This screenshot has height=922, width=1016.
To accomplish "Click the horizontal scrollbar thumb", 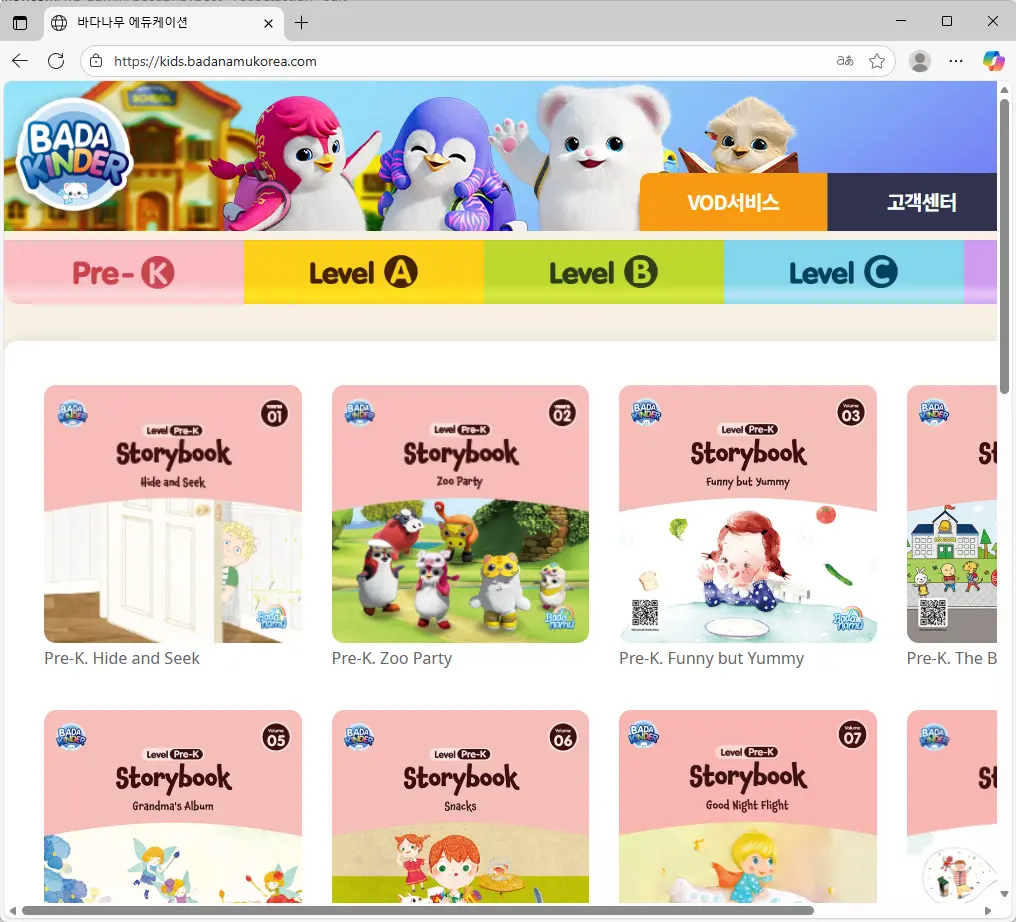I will (418, 911).
